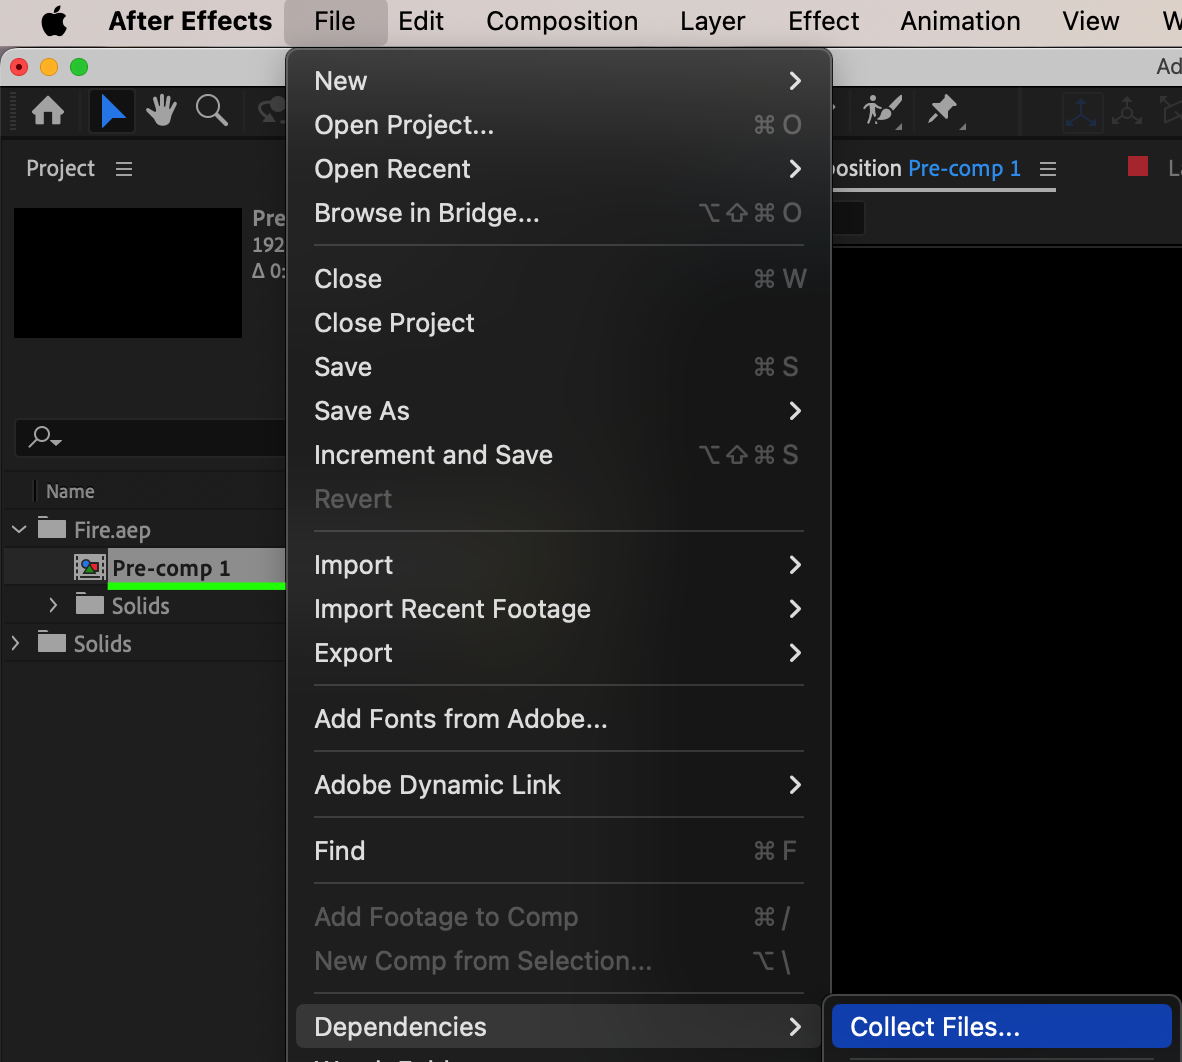
Task: Click the Home icon in the toolbar
Action: click(x=47, y=112)
